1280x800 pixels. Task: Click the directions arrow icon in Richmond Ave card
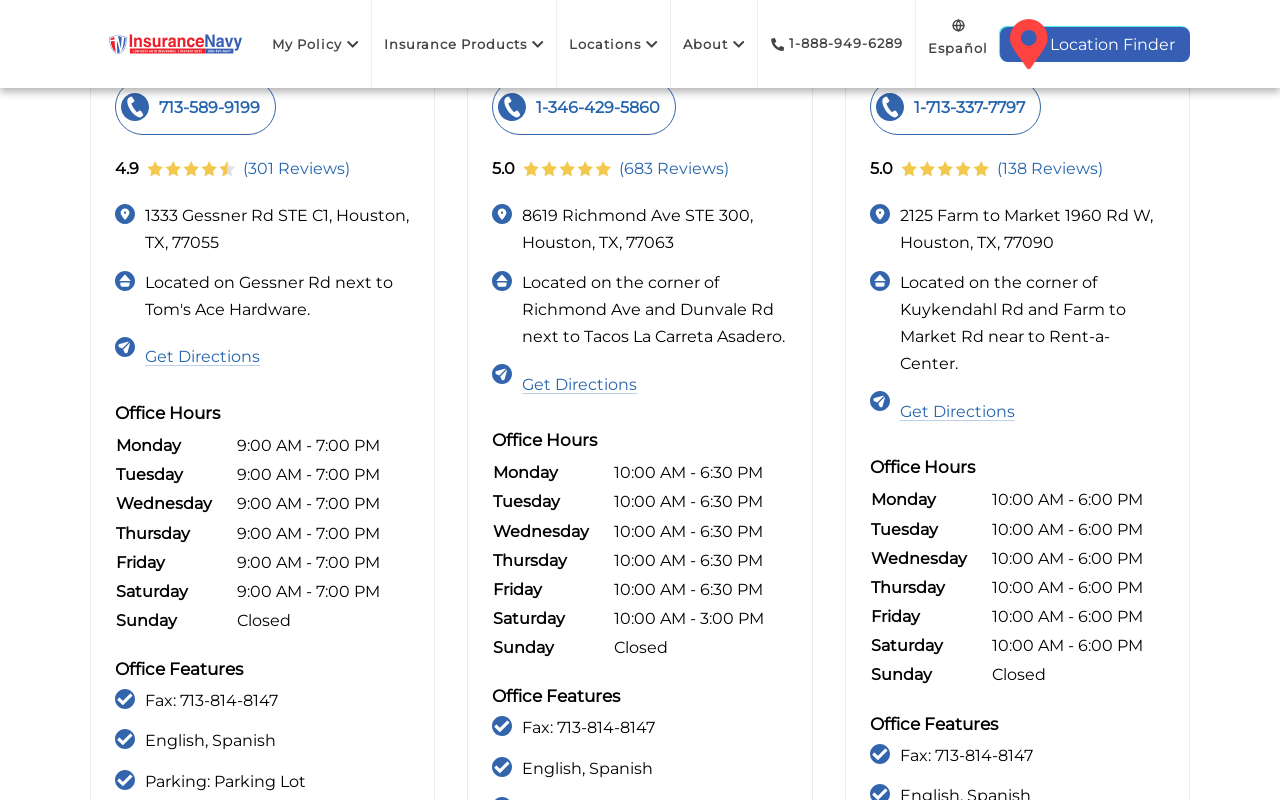click(502, 374)
